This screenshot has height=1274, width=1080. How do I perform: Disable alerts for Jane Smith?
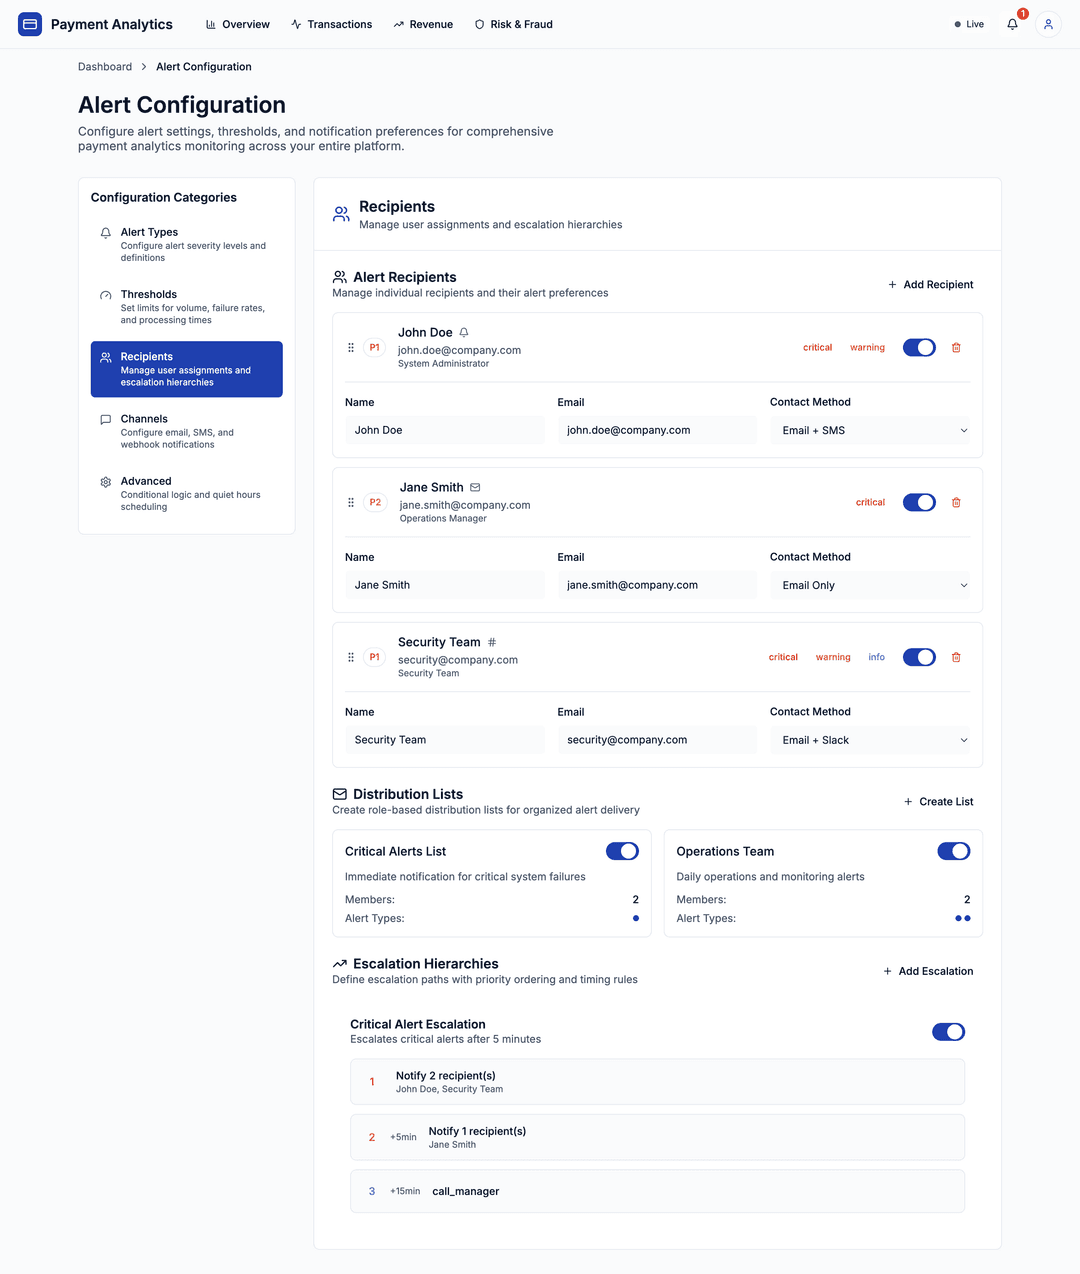(919, 502)
